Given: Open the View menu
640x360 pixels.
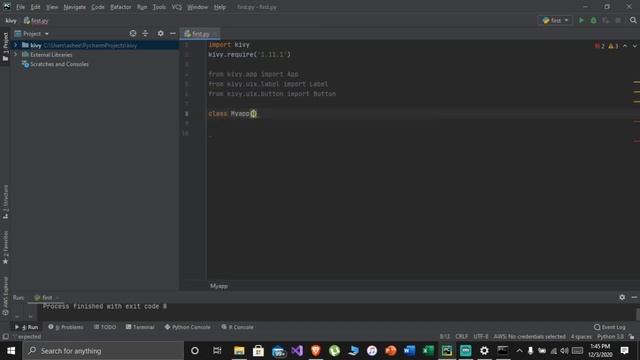Looking at the screenshot, I should tap(52, 7).
